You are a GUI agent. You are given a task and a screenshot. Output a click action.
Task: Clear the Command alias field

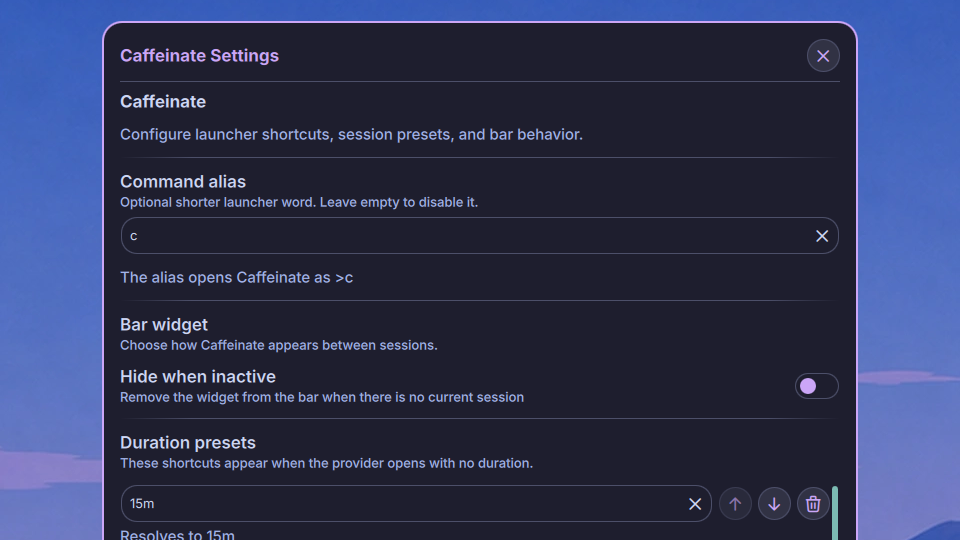coord(822,236)
